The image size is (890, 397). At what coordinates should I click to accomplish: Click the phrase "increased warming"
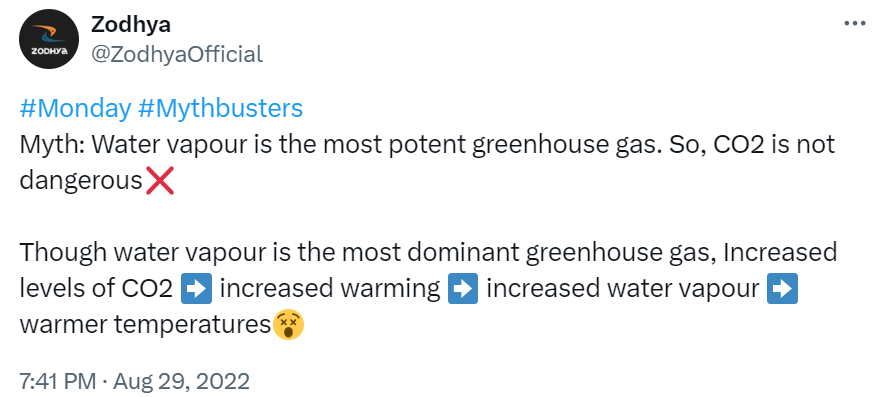[x=330, y=289]
